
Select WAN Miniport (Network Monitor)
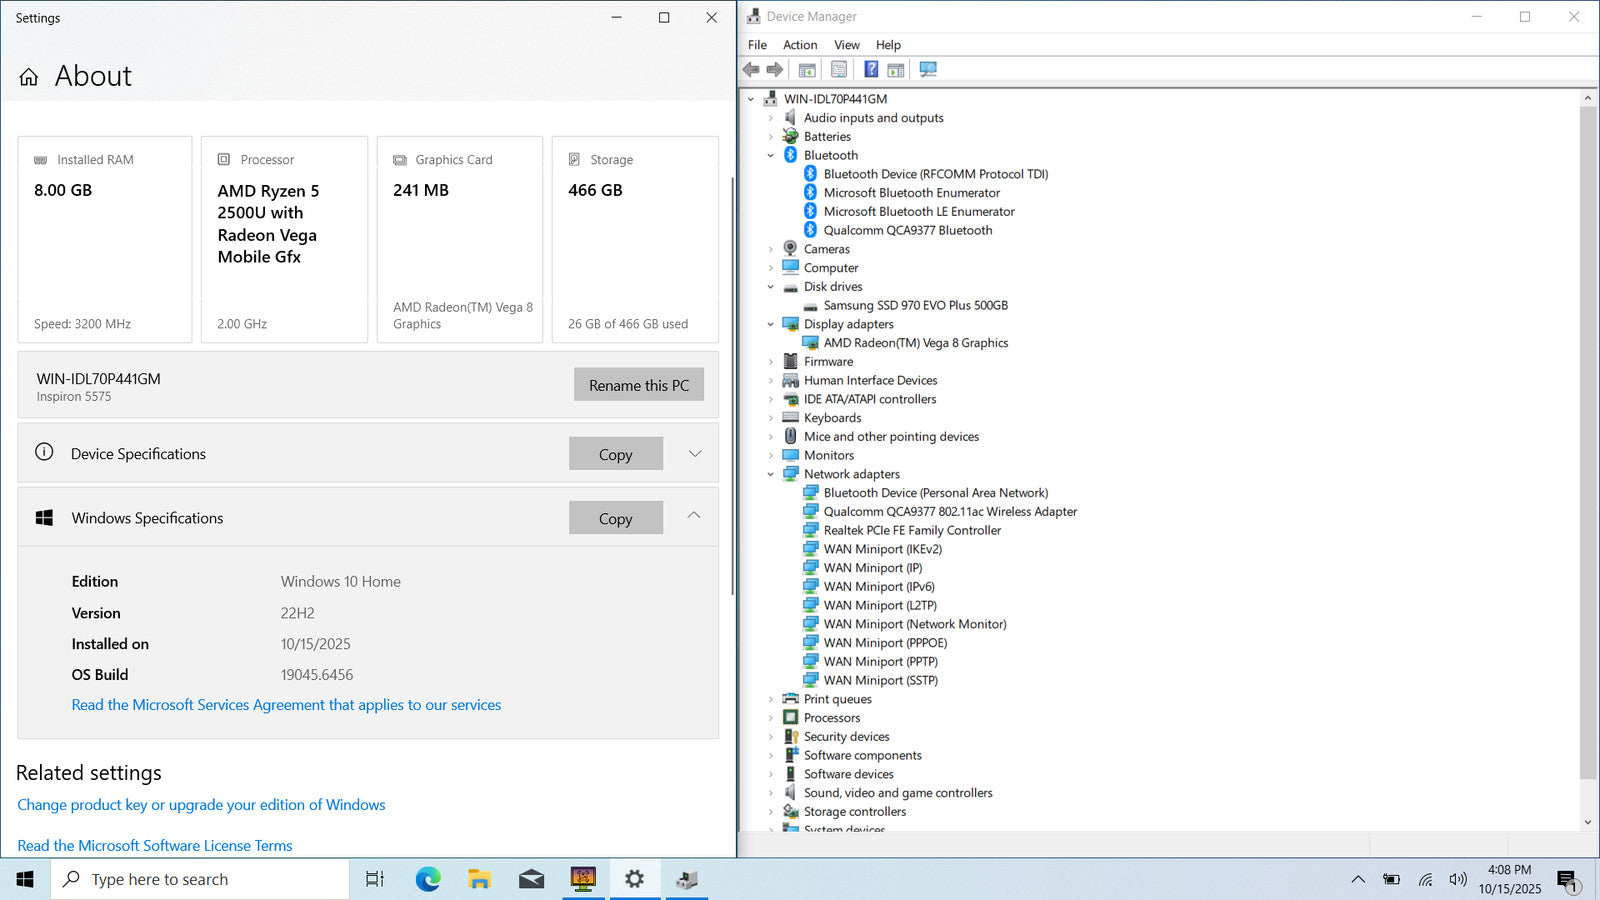pos(915,624)
